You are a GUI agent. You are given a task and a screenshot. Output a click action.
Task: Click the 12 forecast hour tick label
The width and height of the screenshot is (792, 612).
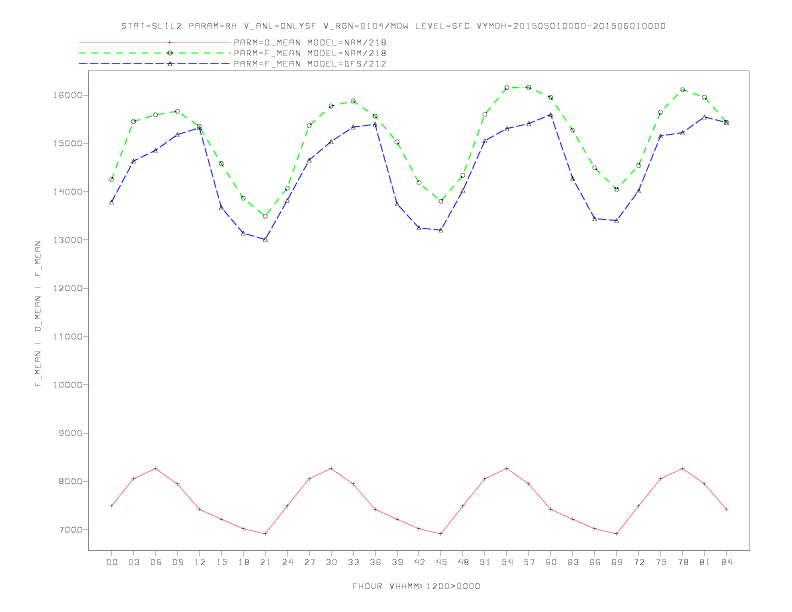(x=200, y=562)
